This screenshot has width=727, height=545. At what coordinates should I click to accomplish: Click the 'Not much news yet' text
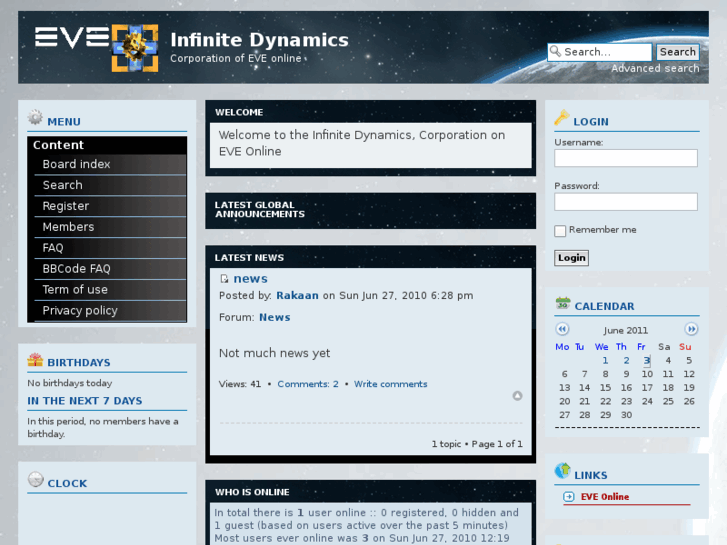tap(274, 353)
